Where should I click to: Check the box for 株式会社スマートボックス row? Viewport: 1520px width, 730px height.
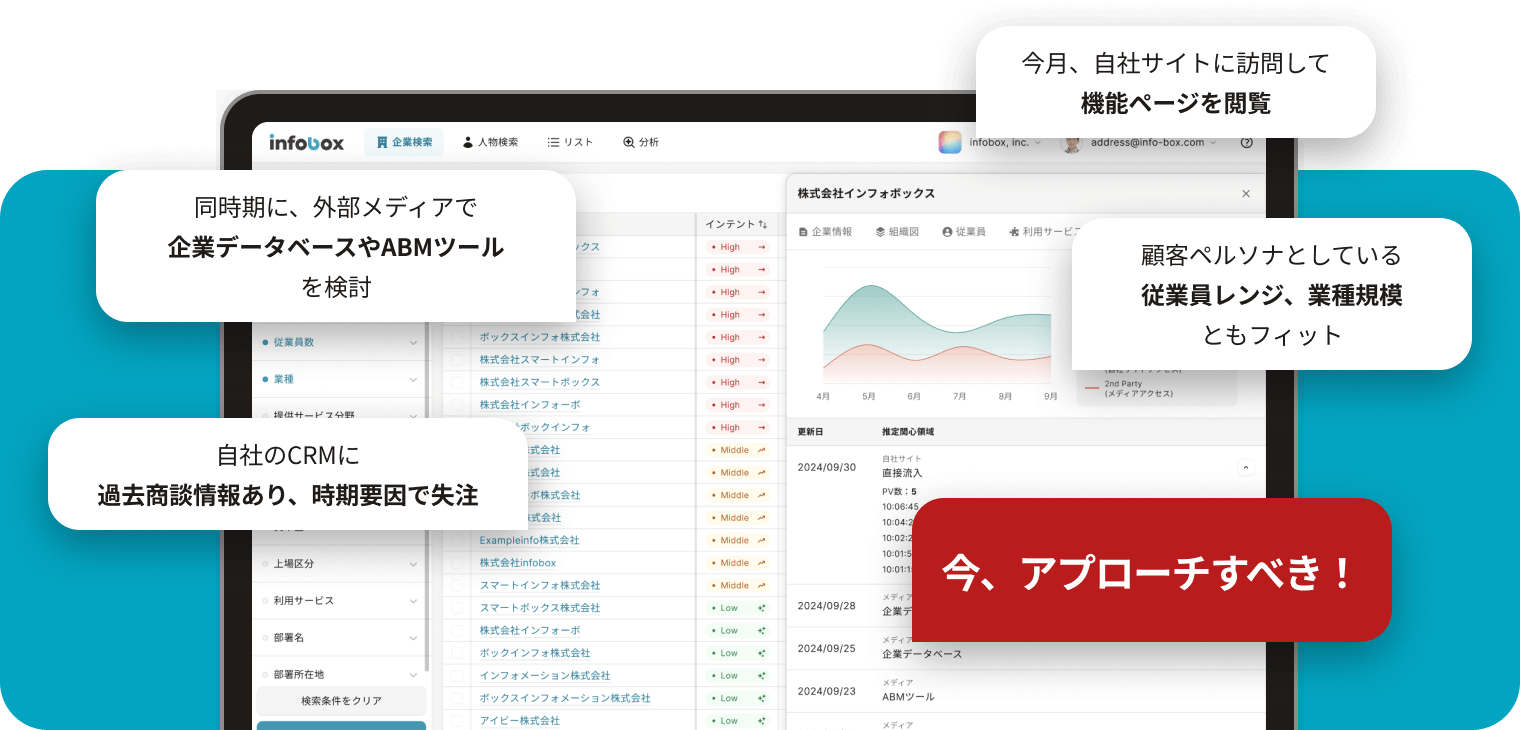[x=457, y=382]
